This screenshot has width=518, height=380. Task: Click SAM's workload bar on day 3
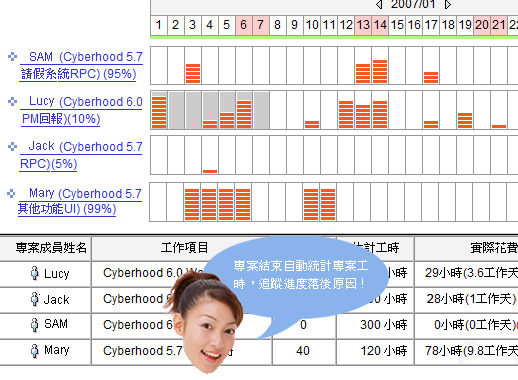tap(193, 73)
